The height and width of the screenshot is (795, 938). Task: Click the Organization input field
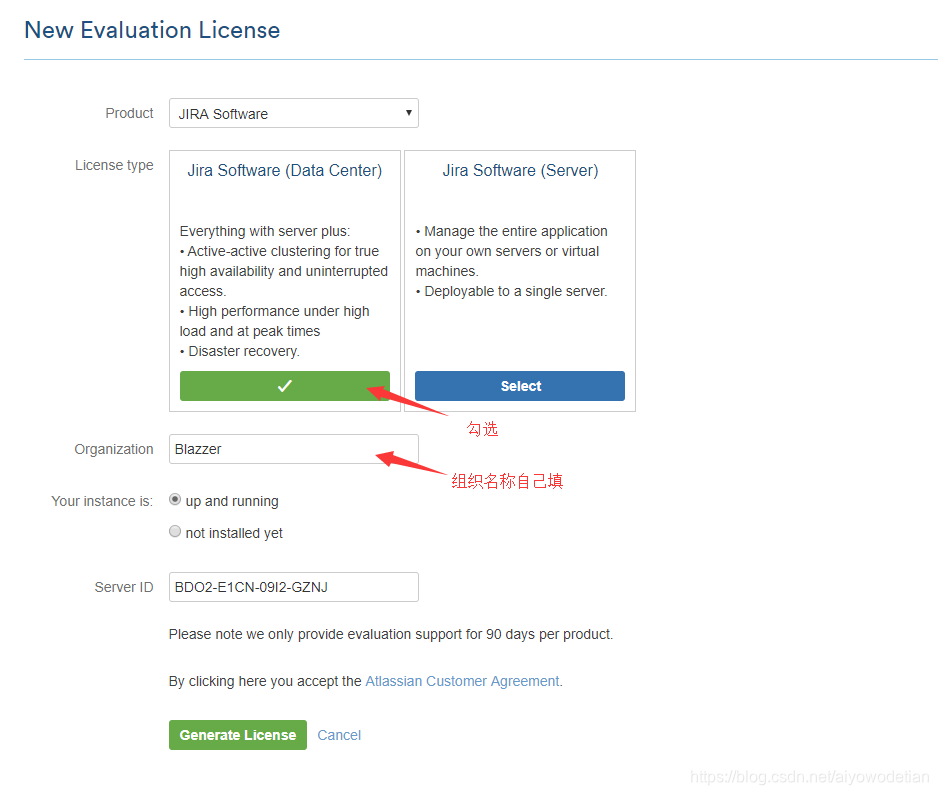click(x=294, y=449)
